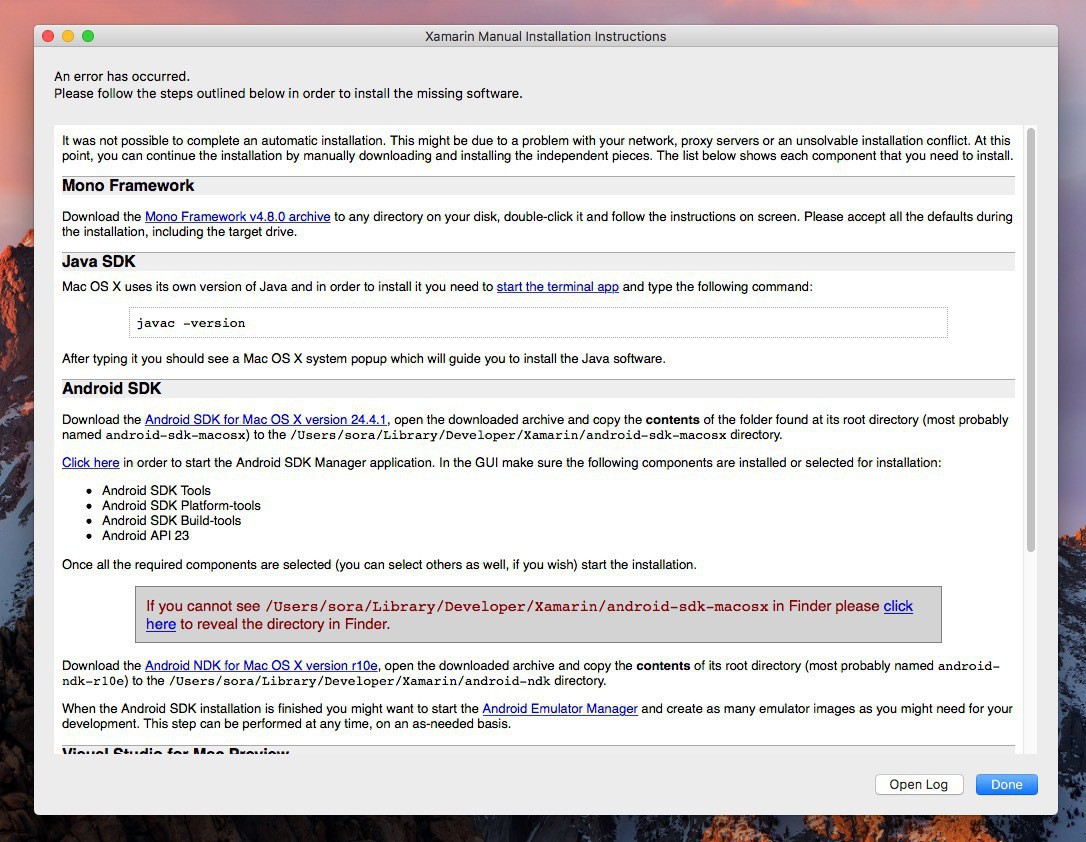Click the Java SDK section heading

99,262
